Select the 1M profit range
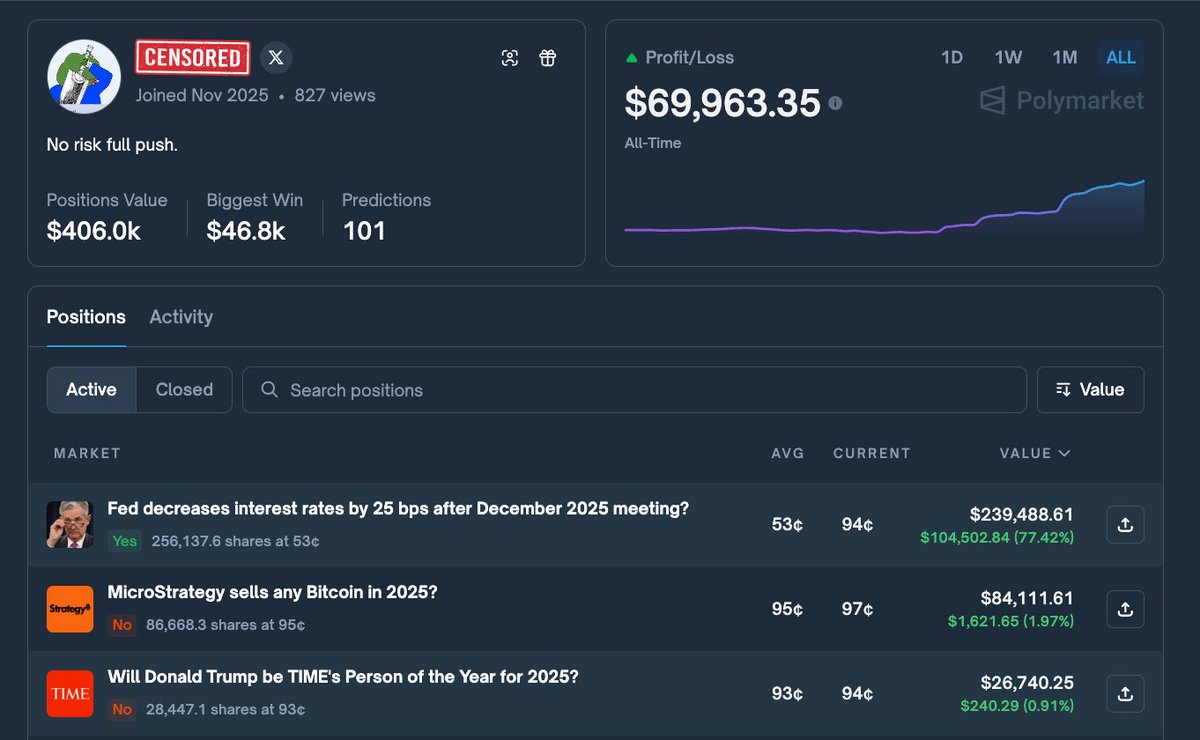1200x740 pixels. (1065, 58)
